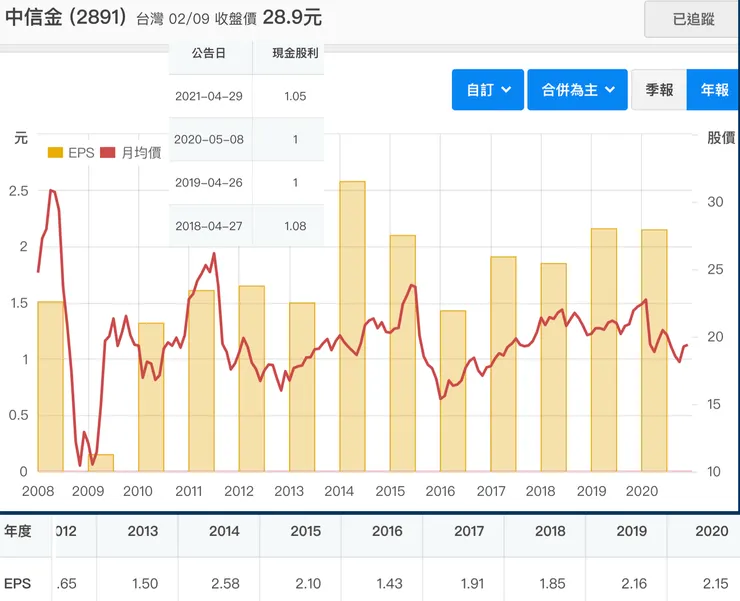The height and width of the screenshot is (601, 740).
Task: Click the 1.91 EPS table value
Action: tap(472, 584)
